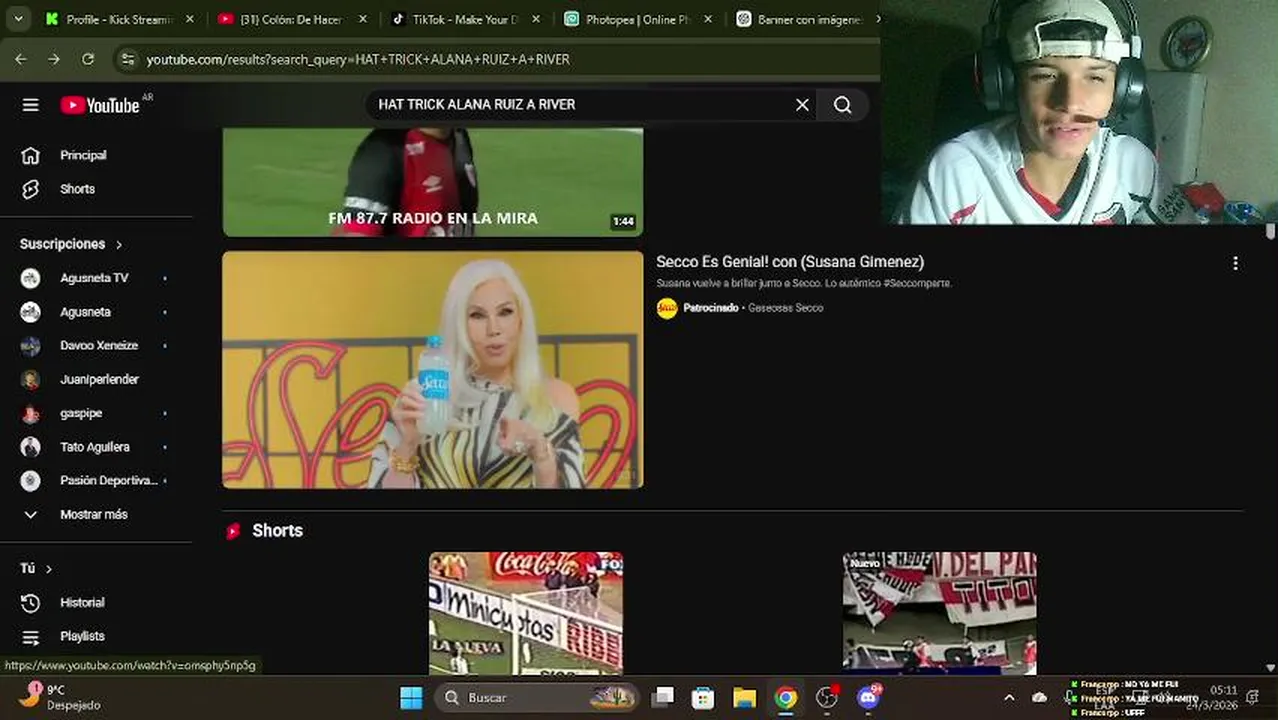Open the Secco Es Genial ad title

click(x=790, y=262)
